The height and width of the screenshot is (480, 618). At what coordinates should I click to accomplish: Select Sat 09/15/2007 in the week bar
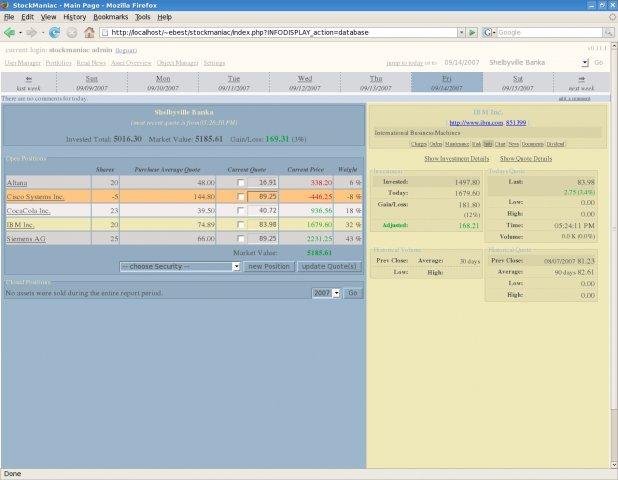click(x=517, y=83)
